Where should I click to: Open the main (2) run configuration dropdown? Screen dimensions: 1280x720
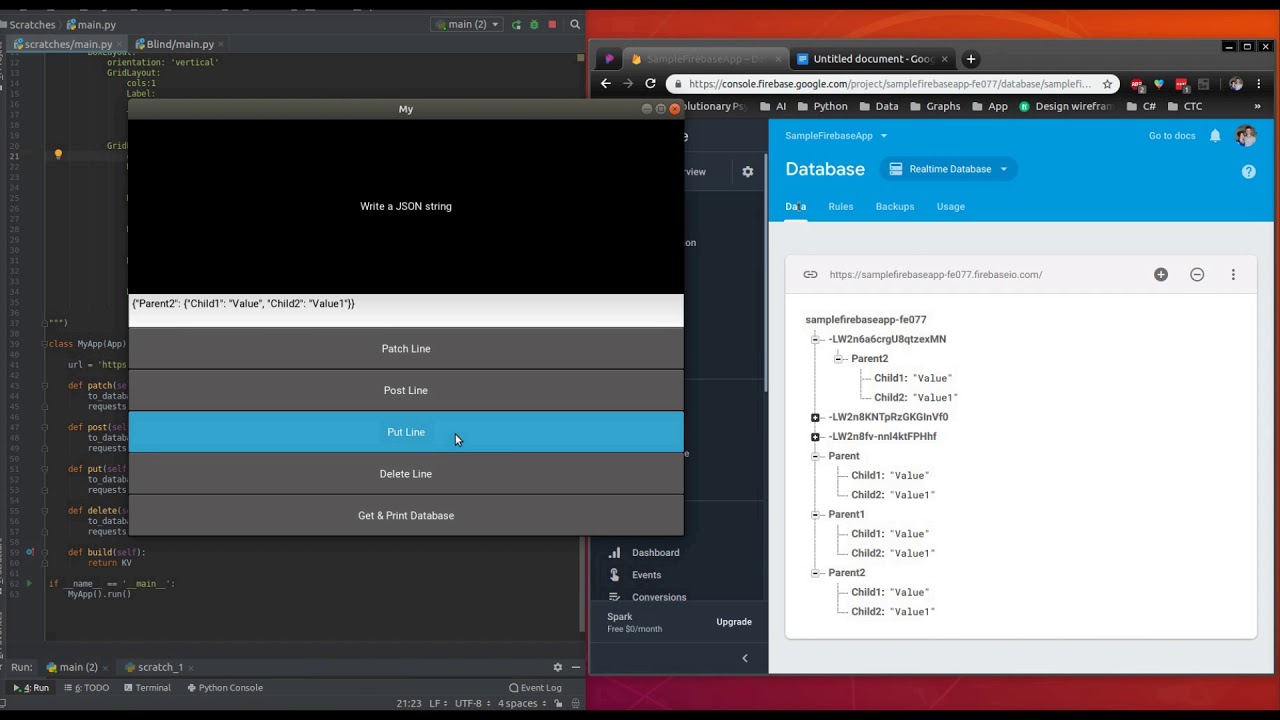[466, 24]
